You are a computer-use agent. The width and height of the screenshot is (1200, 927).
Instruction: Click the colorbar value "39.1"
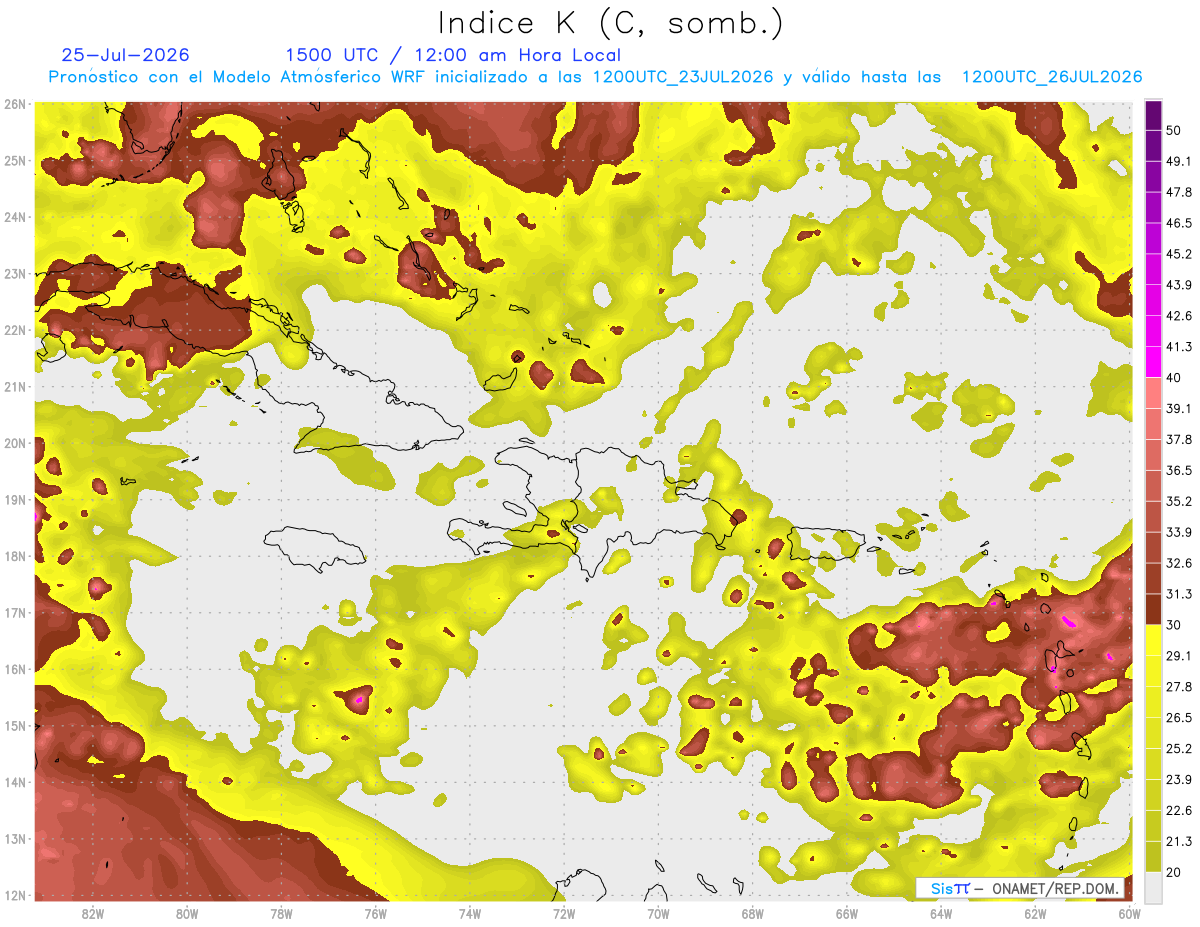tap(1178, 408)
